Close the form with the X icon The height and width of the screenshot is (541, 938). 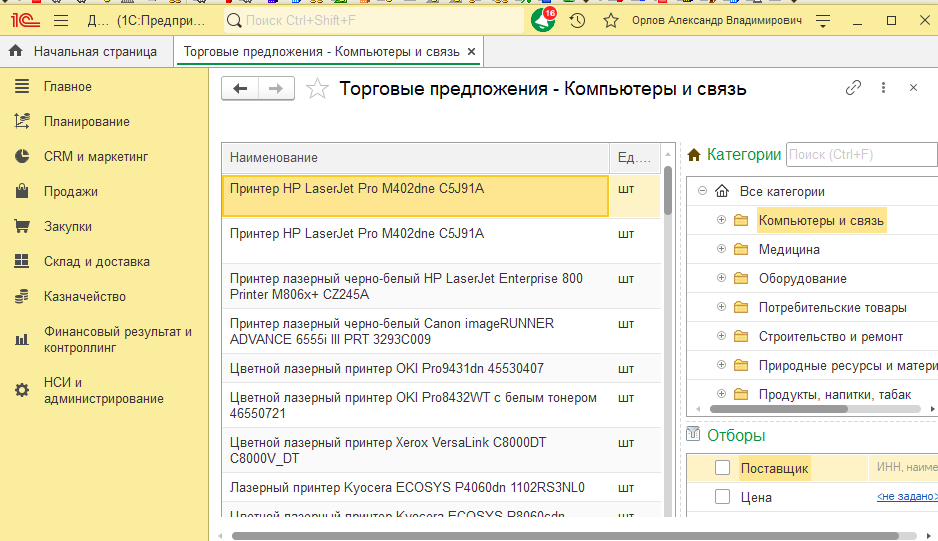(913, 88)
